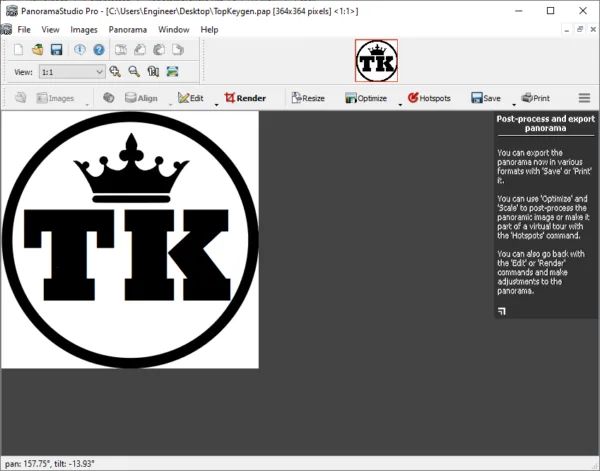Open the Panorama menu
The height and width of the screenshot is (471, 600).
pos(127,29)
